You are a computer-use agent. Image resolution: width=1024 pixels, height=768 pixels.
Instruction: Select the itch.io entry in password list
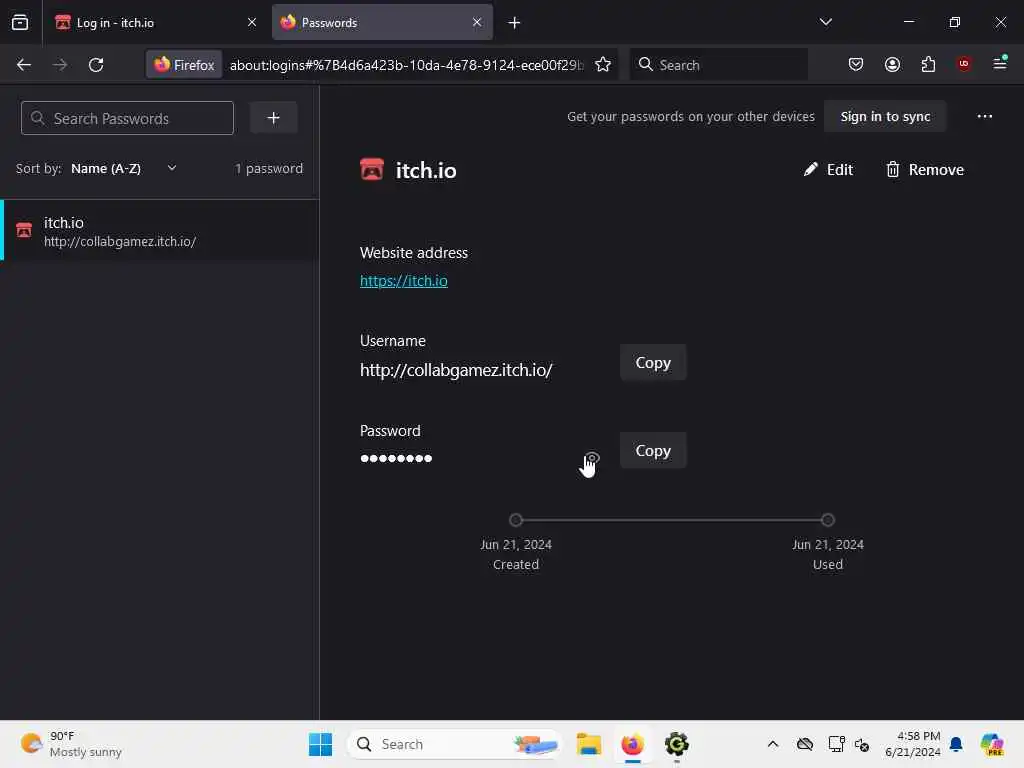tap(160, 231)
